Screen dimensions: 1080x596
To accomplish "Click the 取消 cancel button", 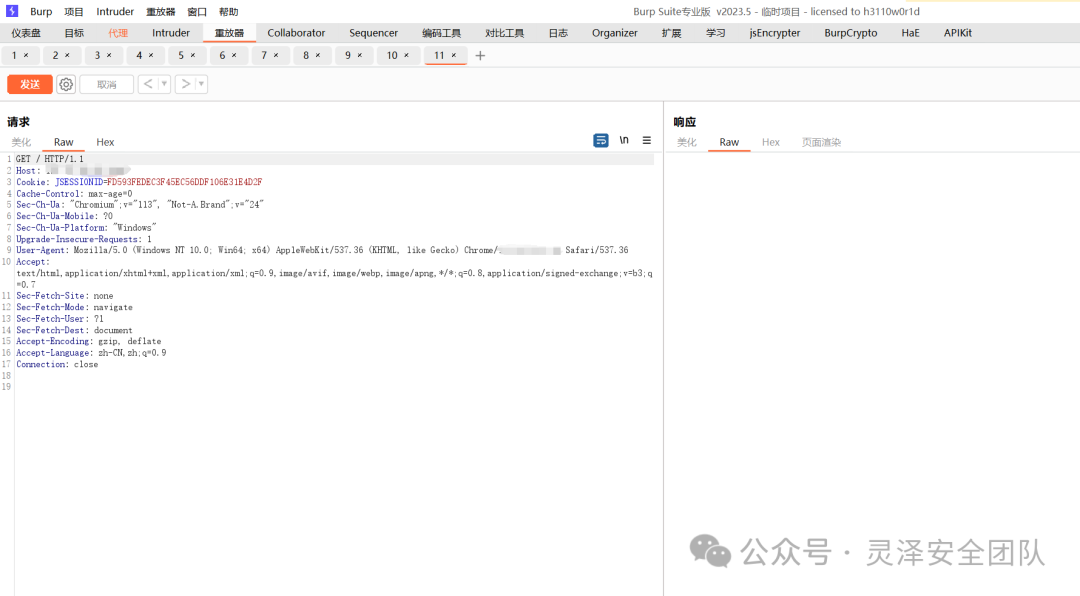I will (107, 84).
